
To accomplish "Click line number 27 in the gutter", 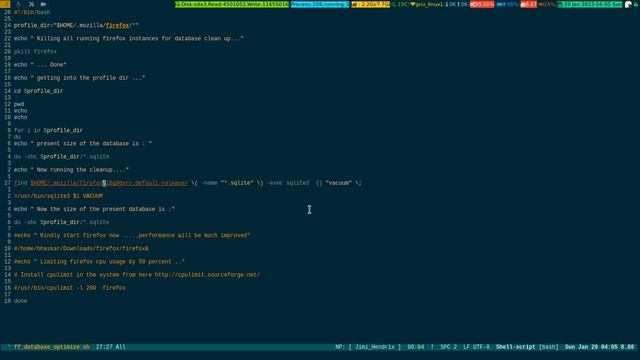I will 7,183.
